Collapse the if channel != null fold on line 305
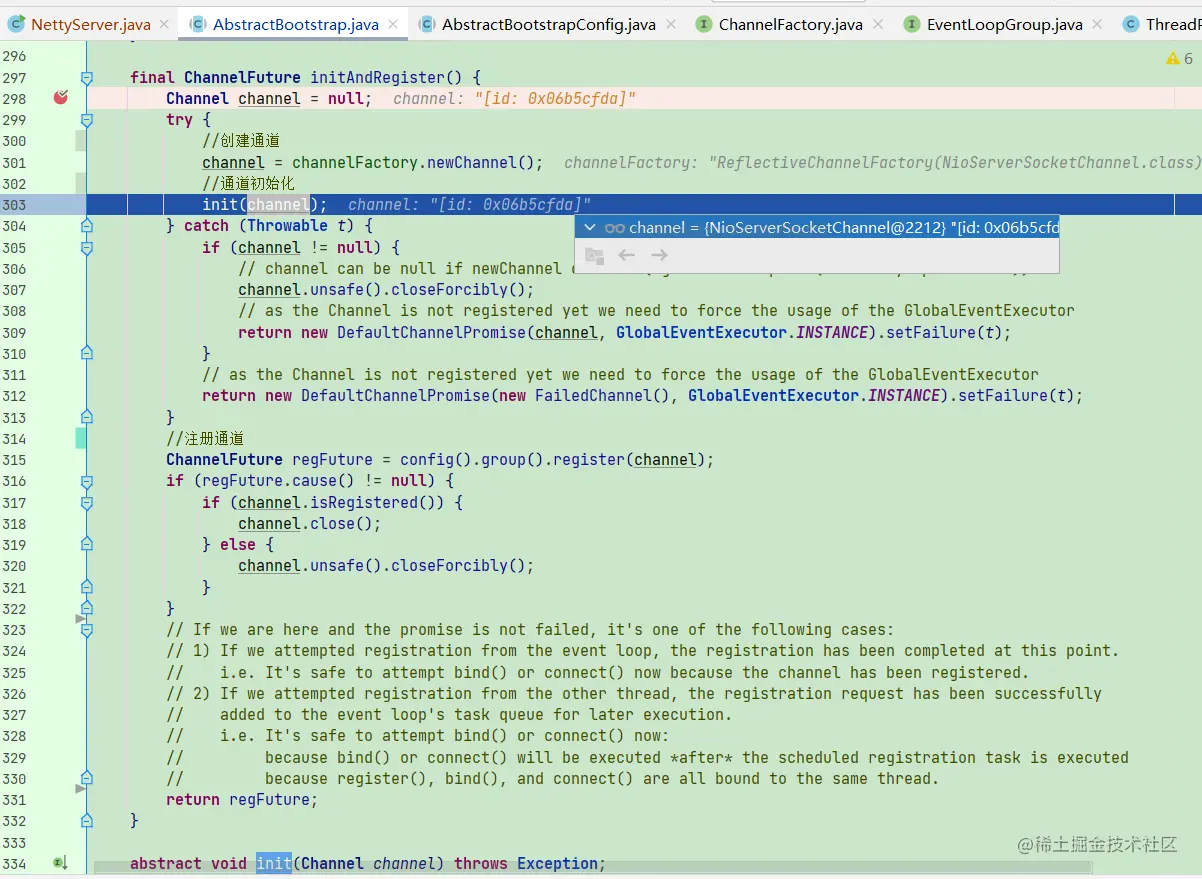This screenshot has width=1202, height=879. click(87, 247)
